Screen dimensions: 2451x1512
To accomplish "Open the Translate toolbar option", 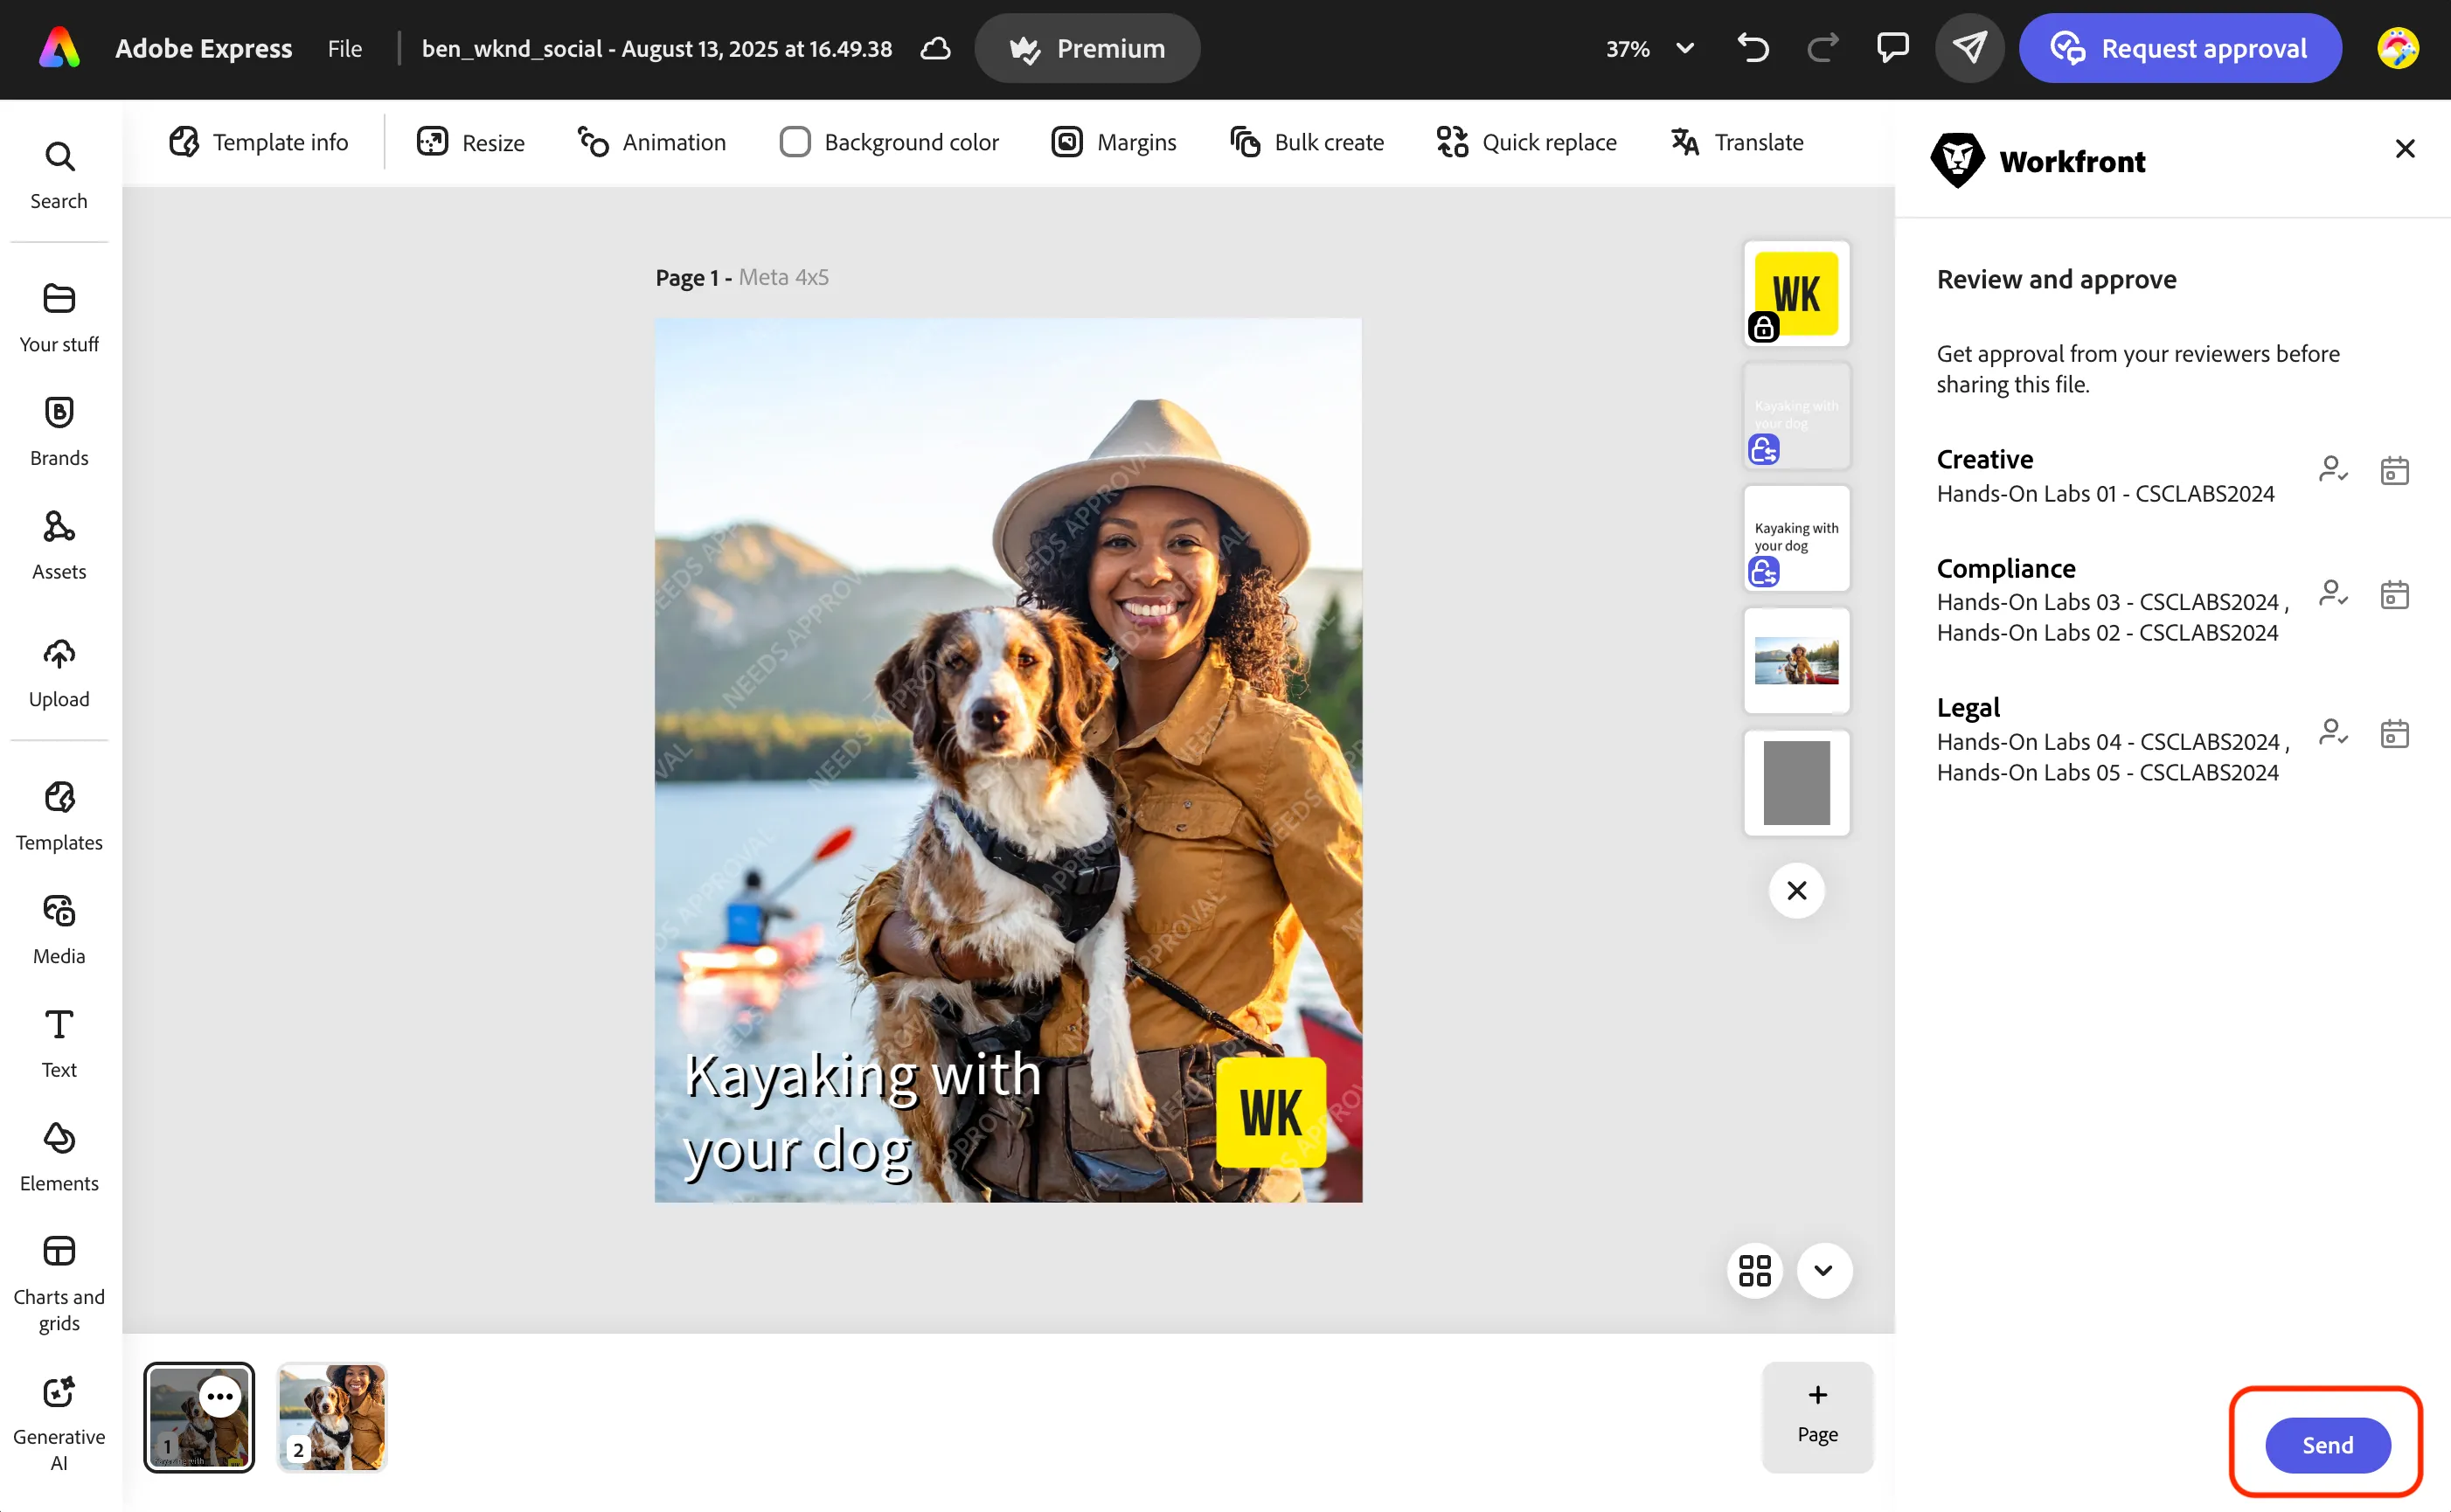I will (x=1737, y=142).
